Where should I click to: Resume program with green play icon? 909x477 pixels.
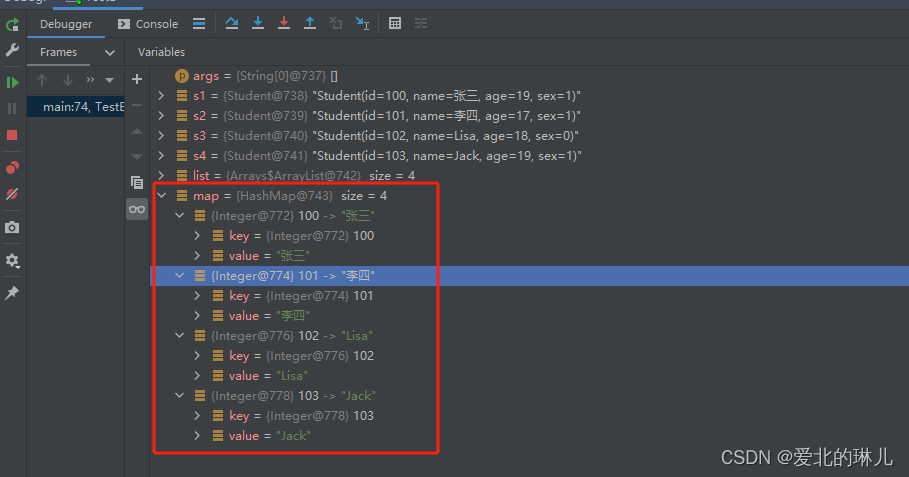(x=12, y=82)
